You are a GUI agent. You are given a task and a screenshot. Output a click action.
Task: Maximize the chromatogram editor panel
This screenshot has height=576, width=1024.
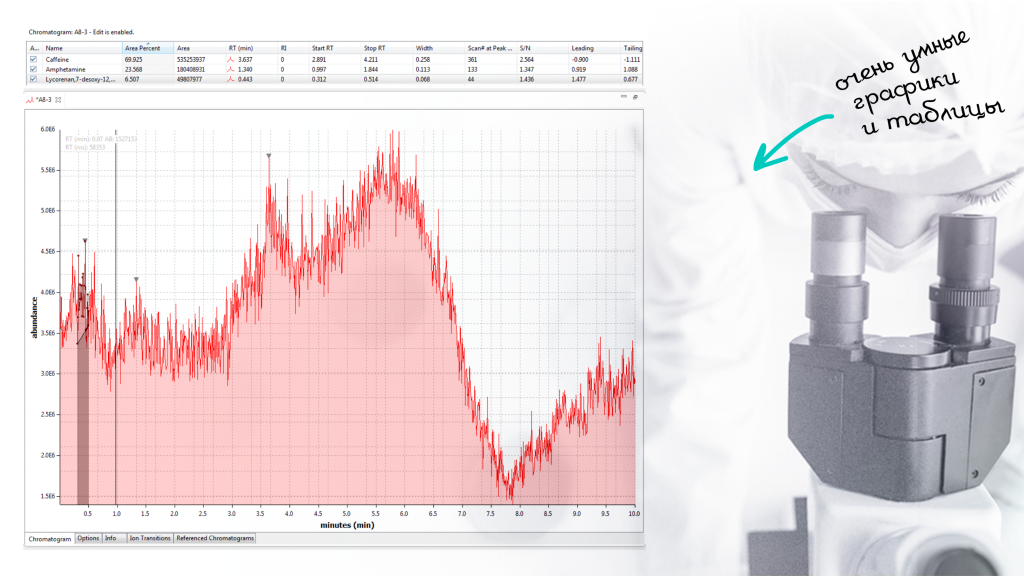tap(634, 97)
